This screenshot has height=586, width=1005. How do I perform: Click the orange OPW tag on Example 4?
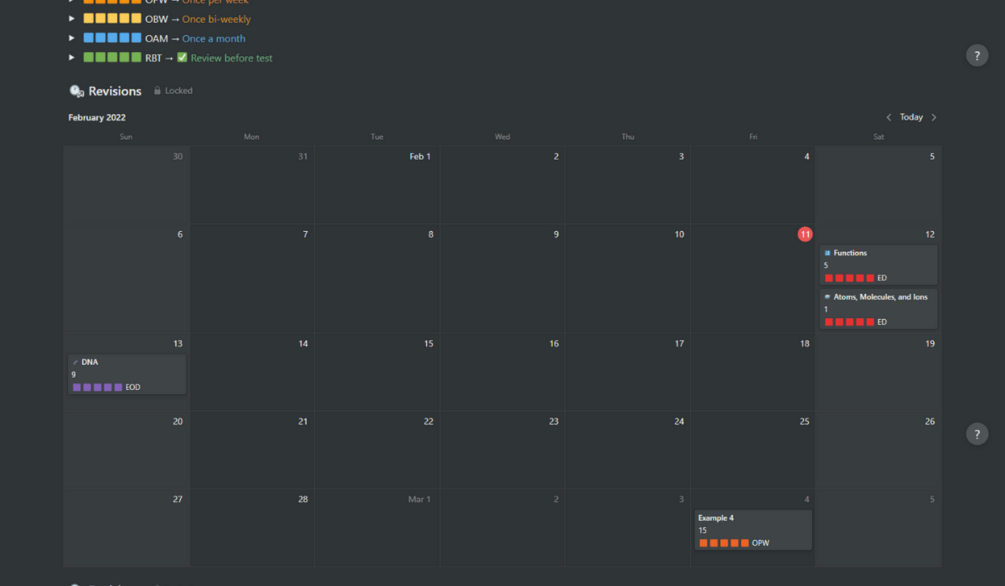[x=734, y=543]
